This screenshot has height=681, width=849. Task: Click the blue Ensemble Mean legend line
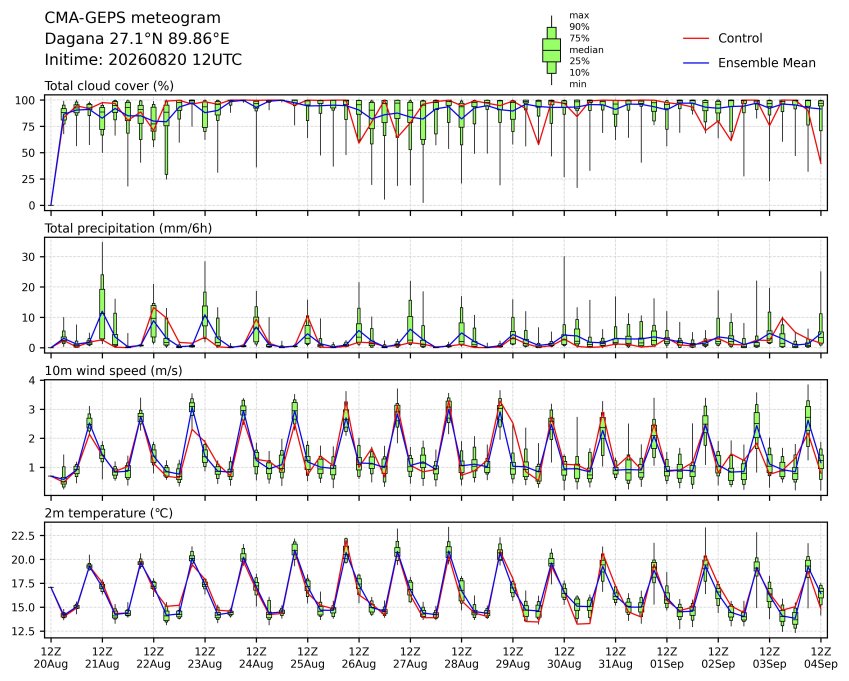[696, 63]
